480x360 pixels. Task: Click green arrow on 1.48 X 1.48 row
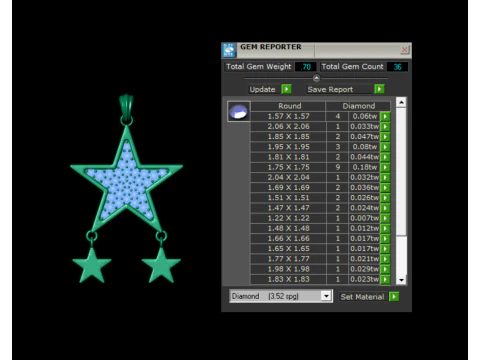385,228
